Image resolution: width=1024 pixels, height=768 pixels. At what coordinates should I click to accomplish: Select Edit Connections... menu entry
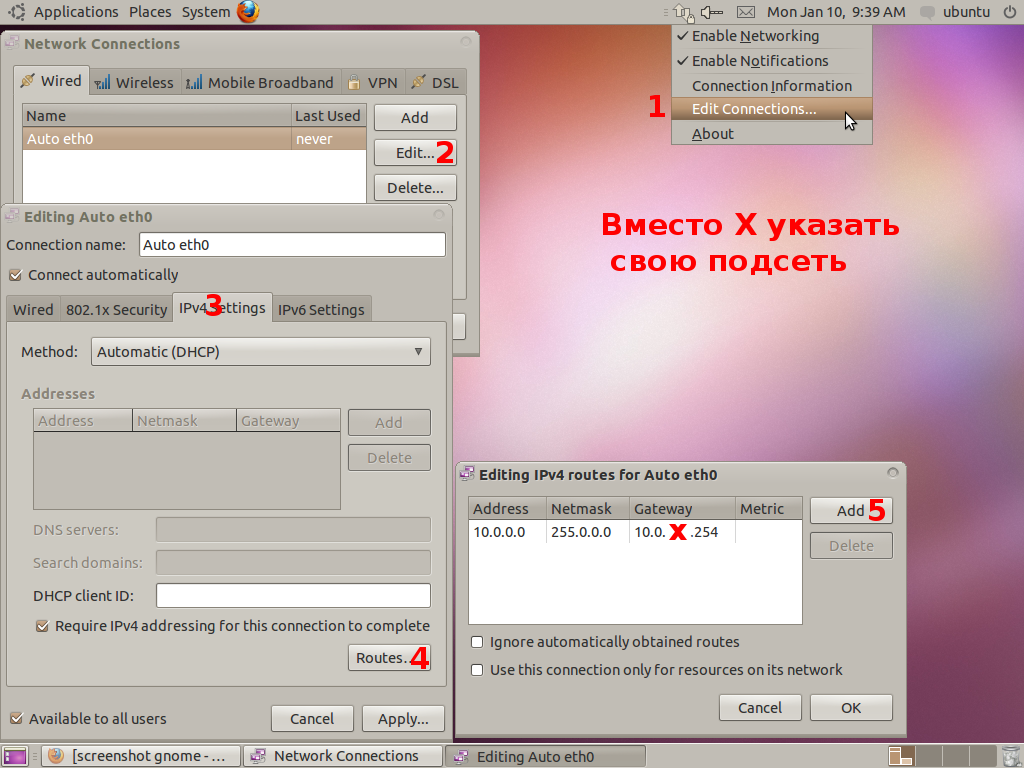(754, 109)
